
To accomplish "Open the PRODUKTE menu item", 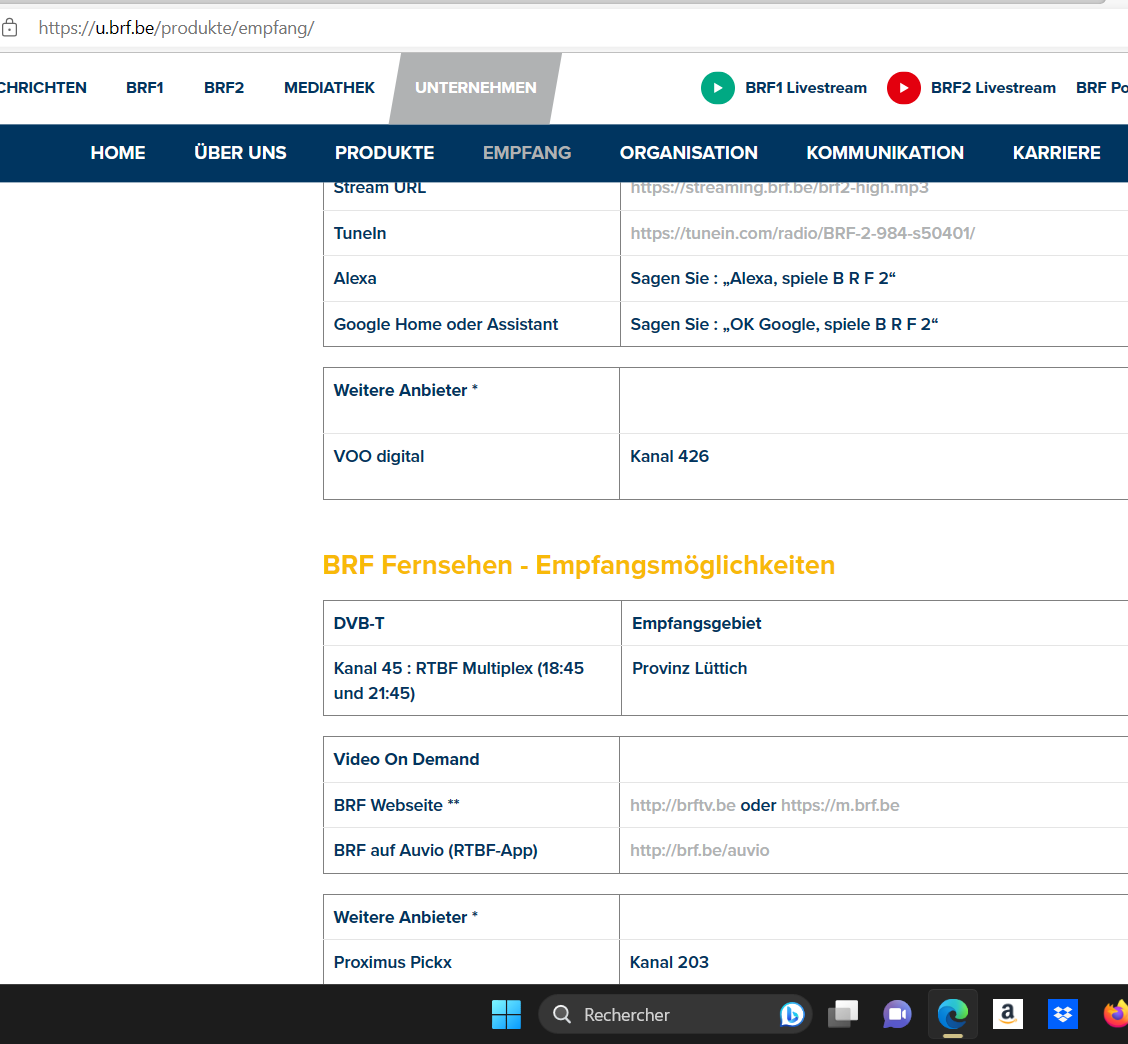I will pyautogui.click(x=384, y=153).
